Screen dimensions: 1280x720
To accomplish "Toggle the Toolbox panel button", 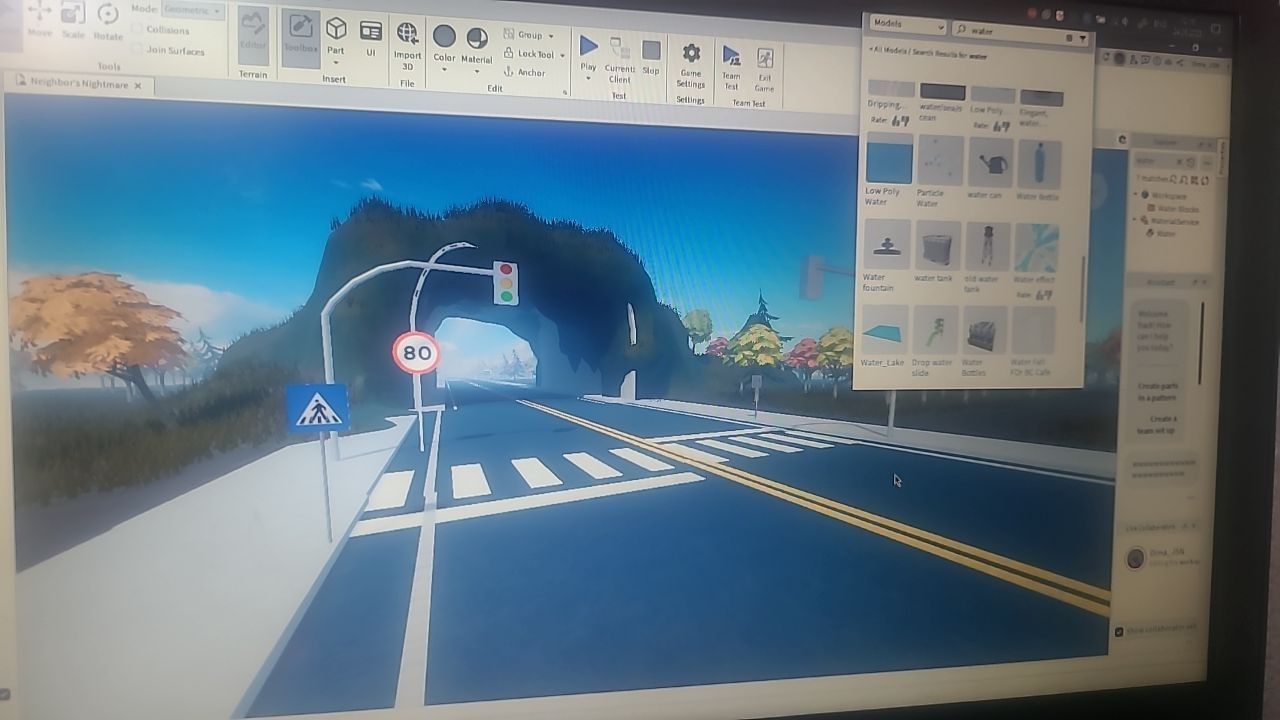I will [300, 37].
